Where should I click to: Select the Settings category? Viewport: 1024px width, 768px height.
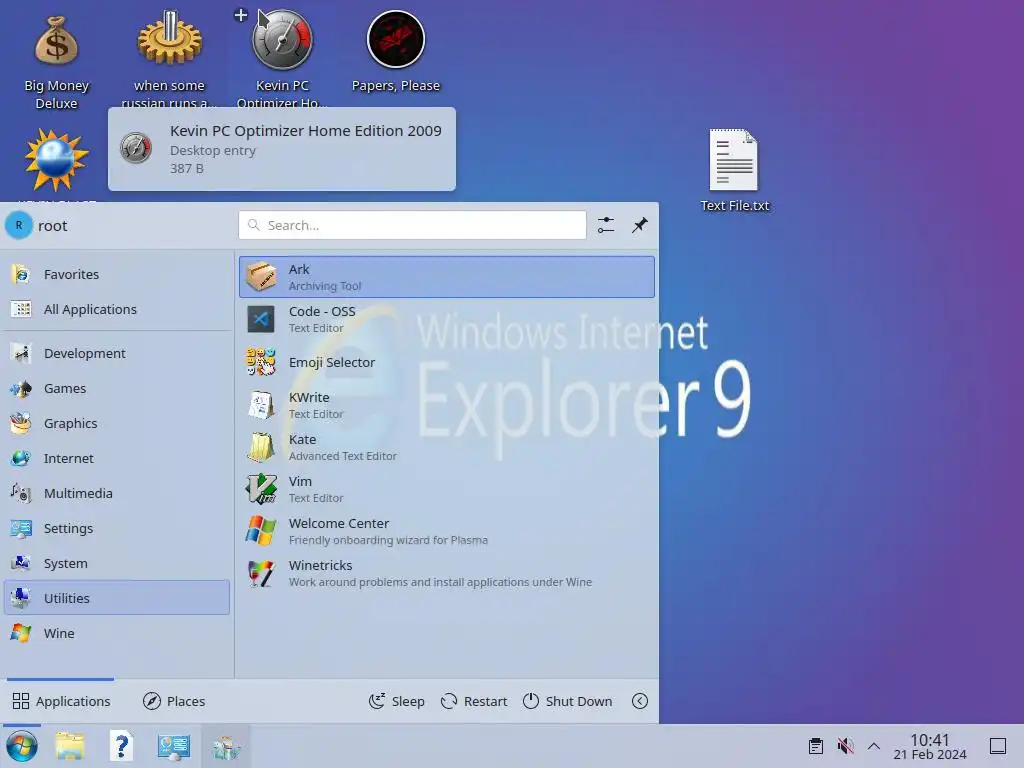(117, 528)
